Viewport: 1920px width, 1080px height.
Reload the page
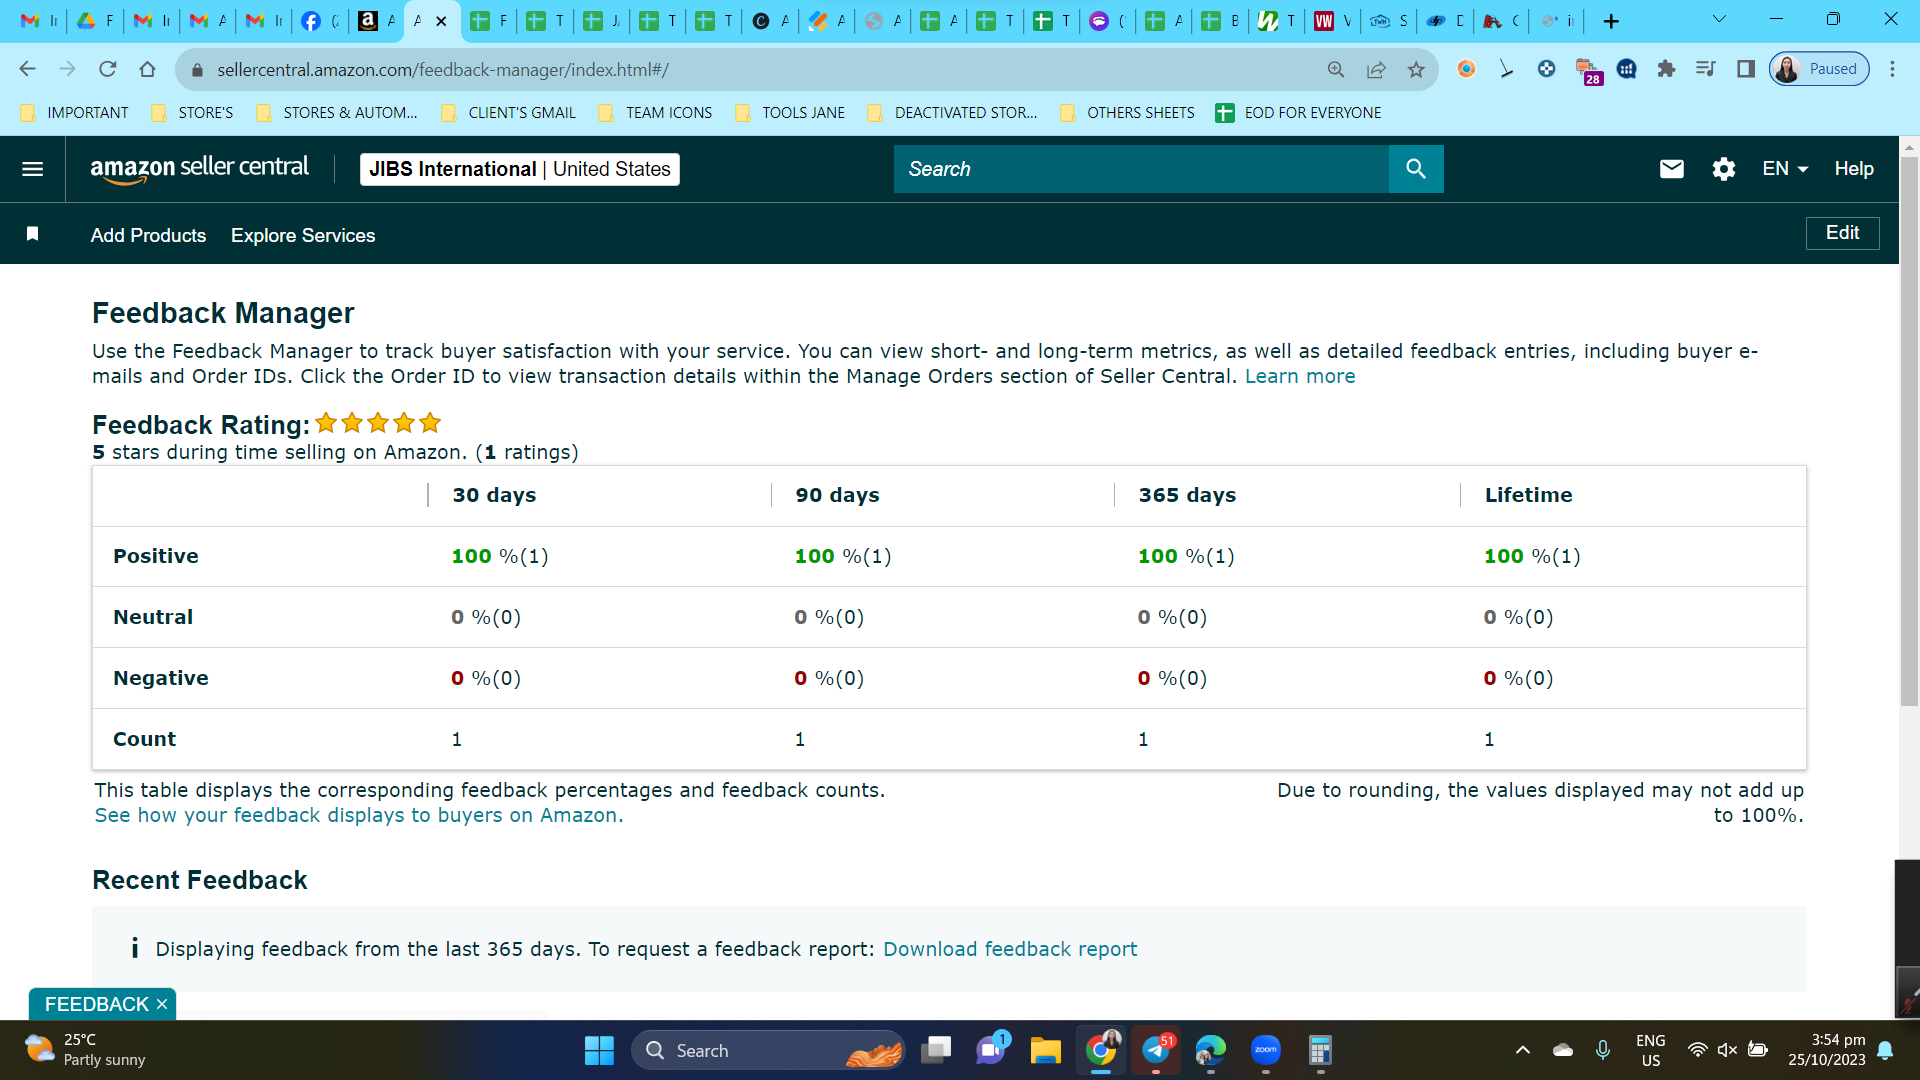(x=107, y=69)
